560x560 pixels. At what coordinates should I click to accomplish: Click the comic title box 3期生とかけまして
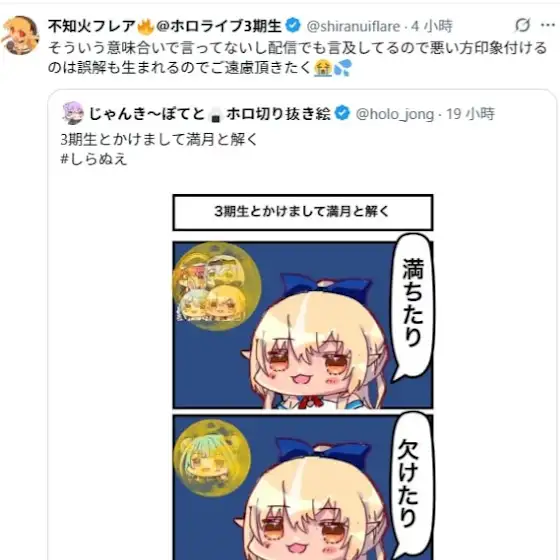coord(303,212)
